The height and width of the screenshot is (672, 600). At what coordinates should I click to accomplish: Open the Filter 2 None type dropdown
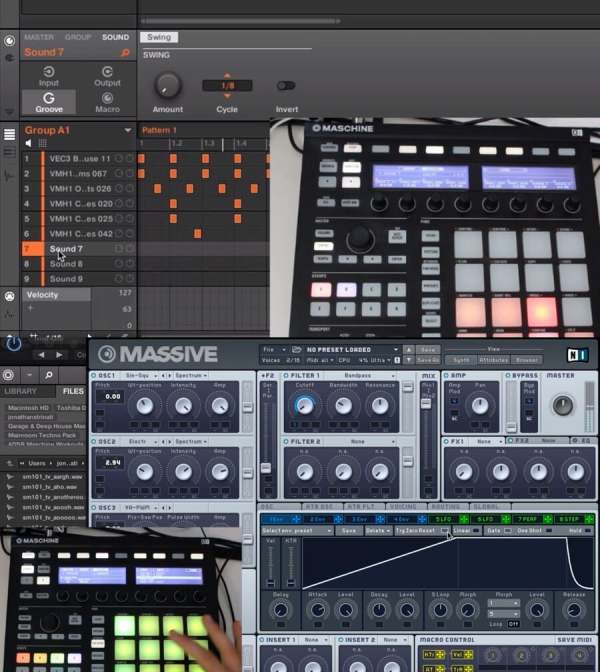click(x=361, y=442)
